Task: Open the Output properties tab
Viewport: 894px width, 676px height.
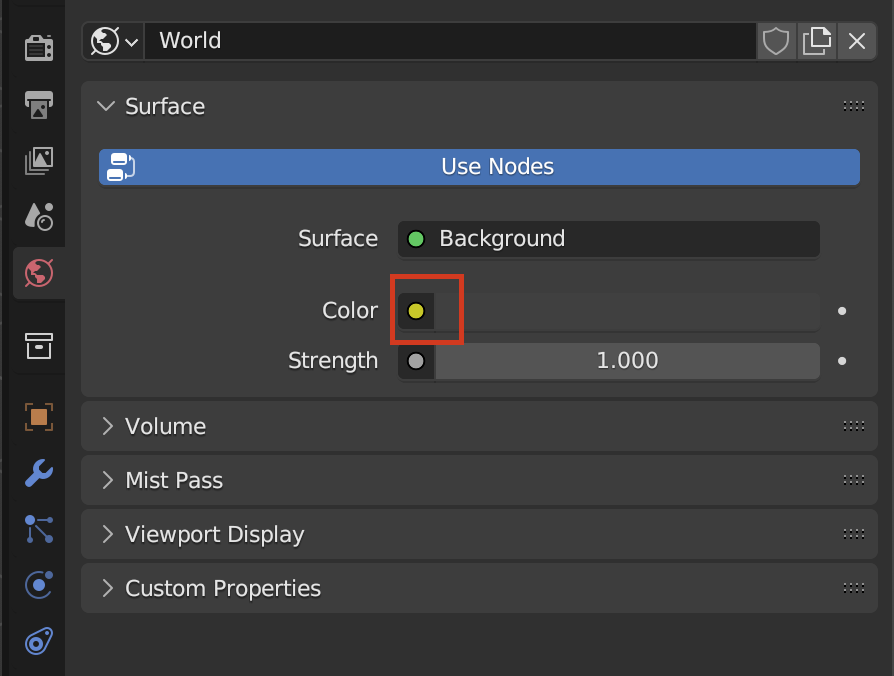Action: click(x=38, y=103)
